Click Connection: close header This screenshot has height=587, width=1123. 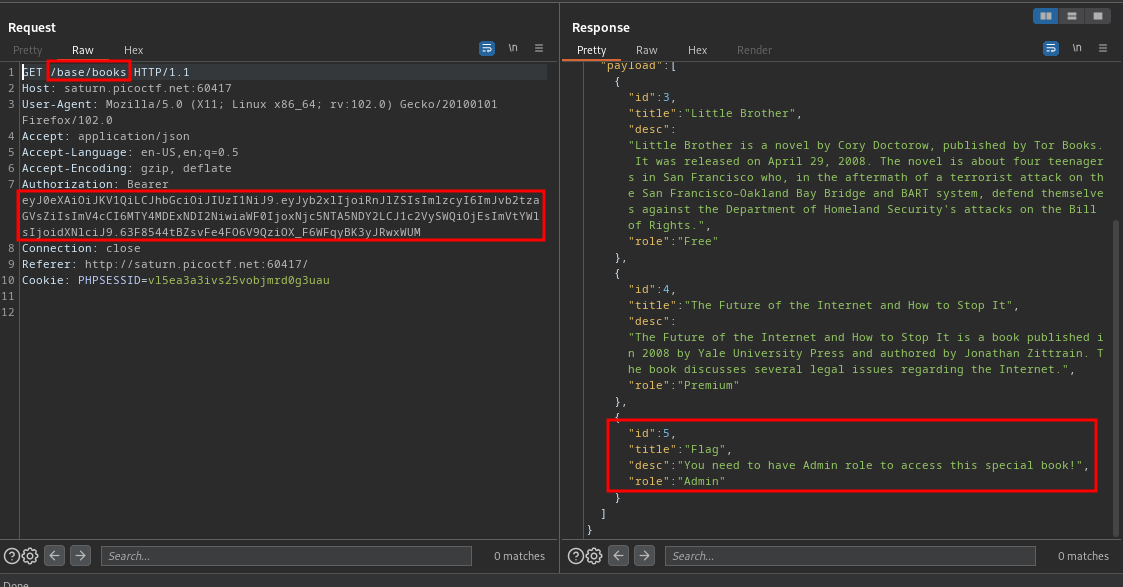coord(81,248)
